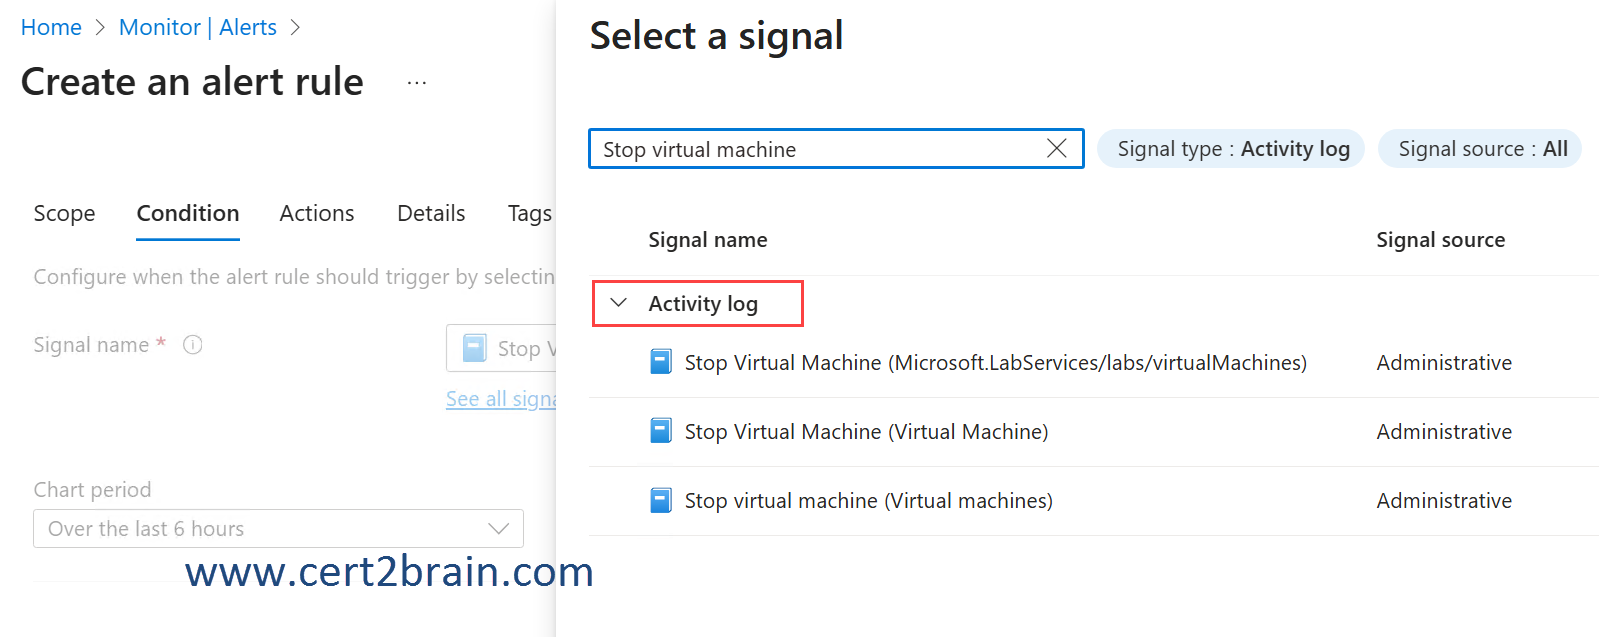1617x637 pixels.
Task: Collapse the Activity log group
Action: point(619,303)
